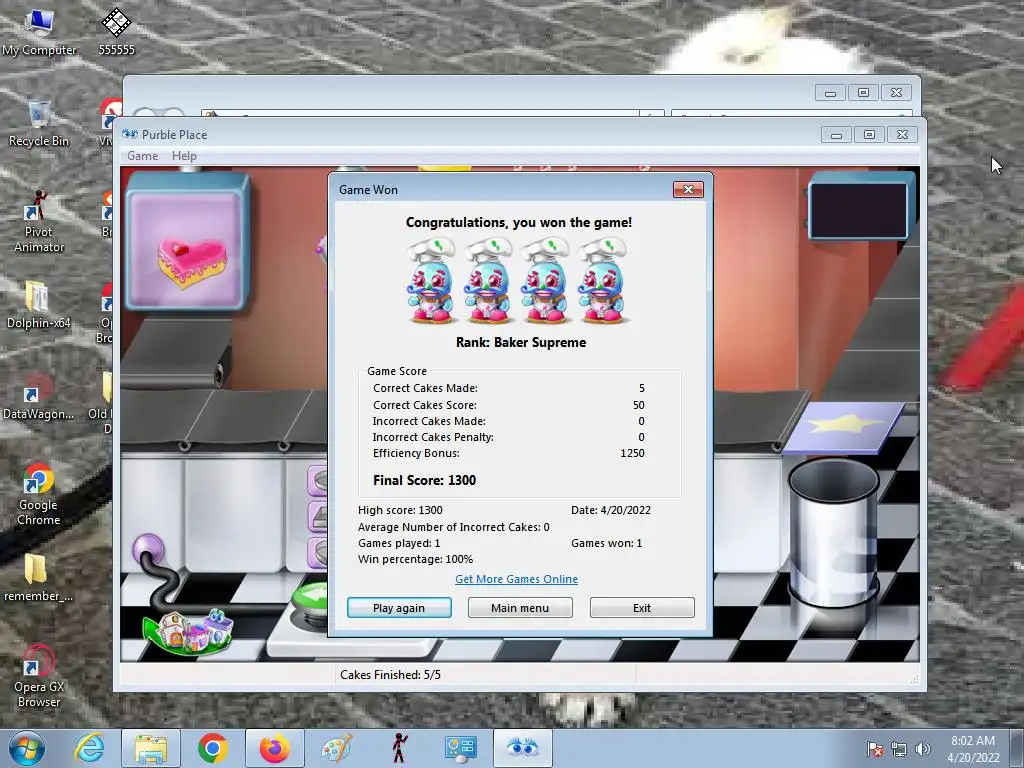
Task: Open Pivot Animator taskbar icon
Action: pos(399,748)
